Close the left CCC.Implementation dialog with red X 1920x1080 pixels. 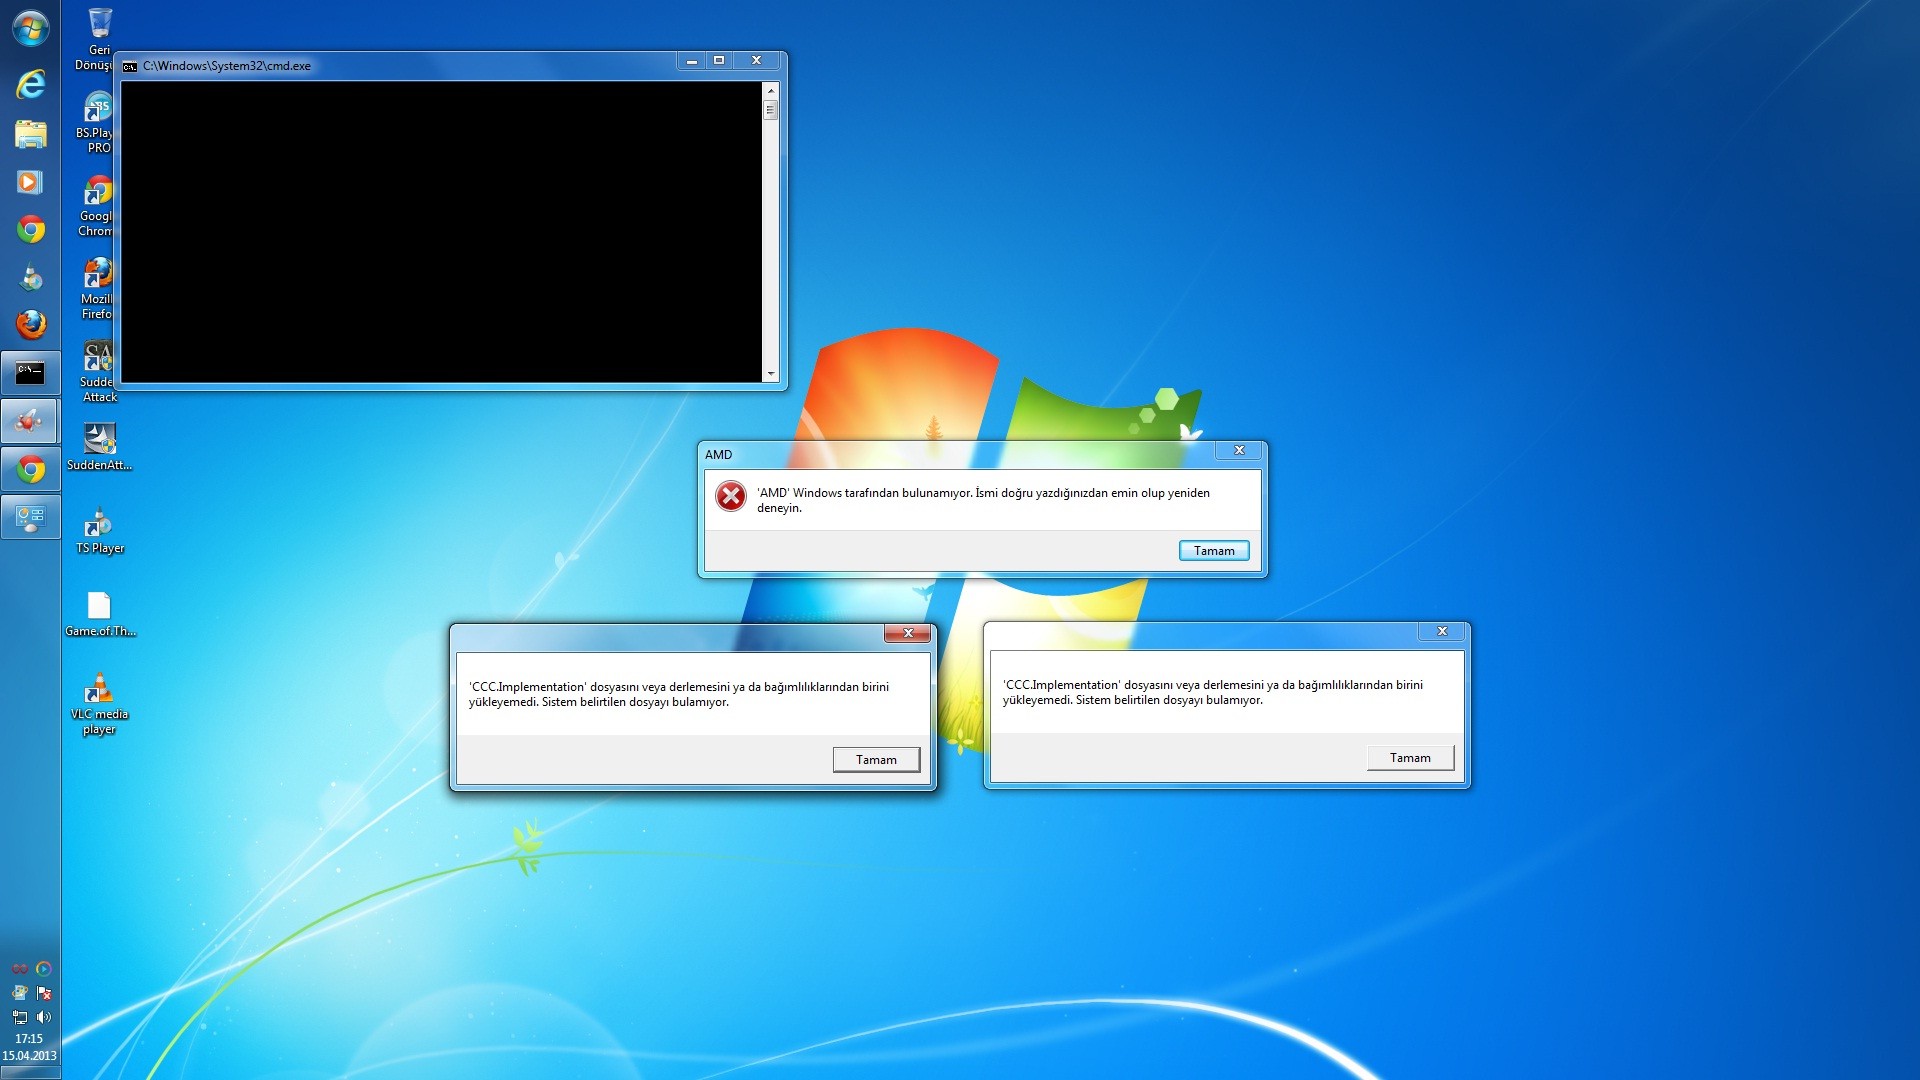[x=908, y=633]
